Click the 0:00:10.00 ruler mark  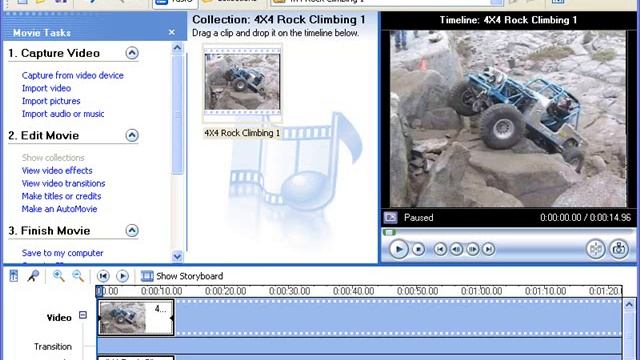tap(162, 291)
